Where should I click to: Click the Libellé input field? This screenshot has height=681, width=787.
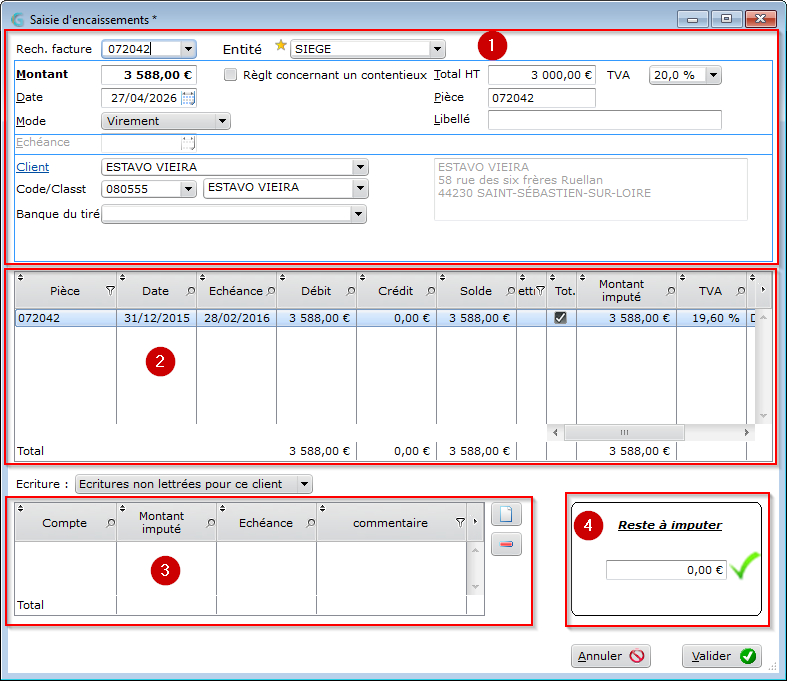click(x=605, y=120)
